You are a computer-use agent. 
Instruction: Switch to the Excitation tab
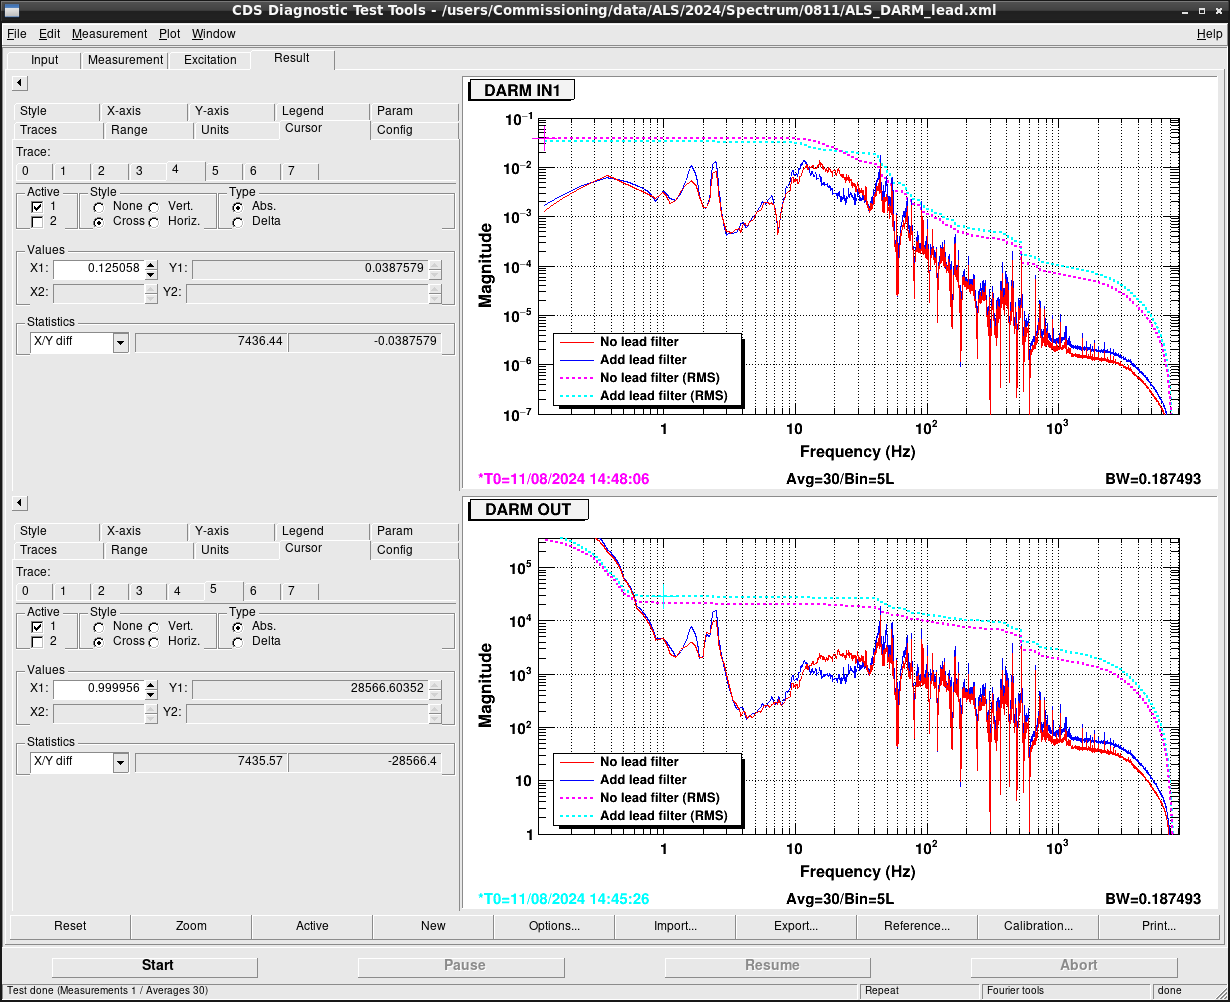pos(210,60)
